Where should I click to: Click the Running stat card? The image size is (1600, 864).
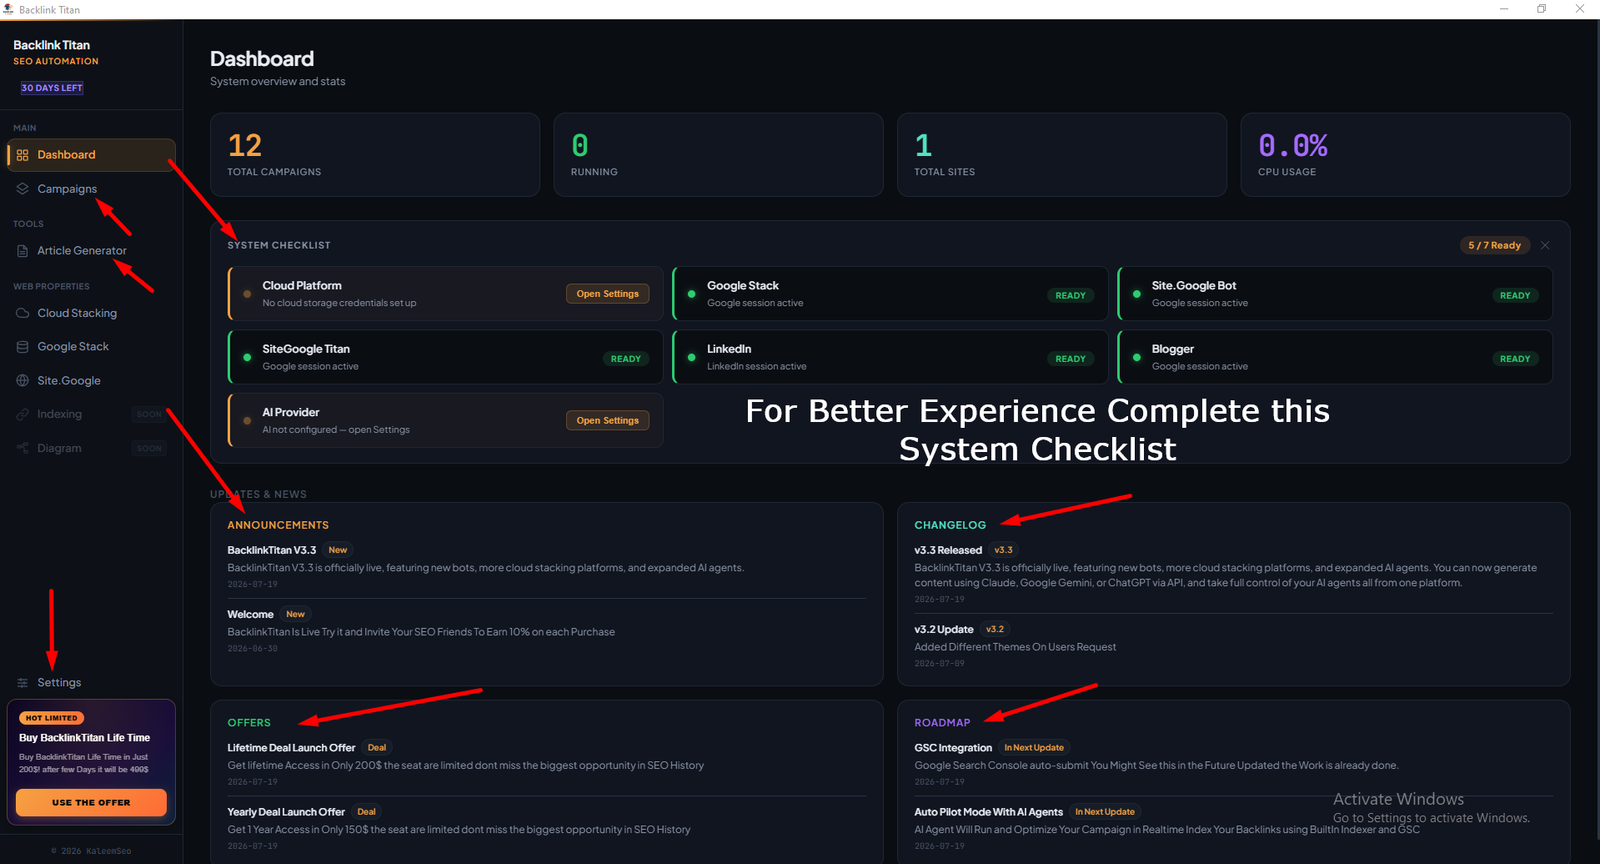718,155
